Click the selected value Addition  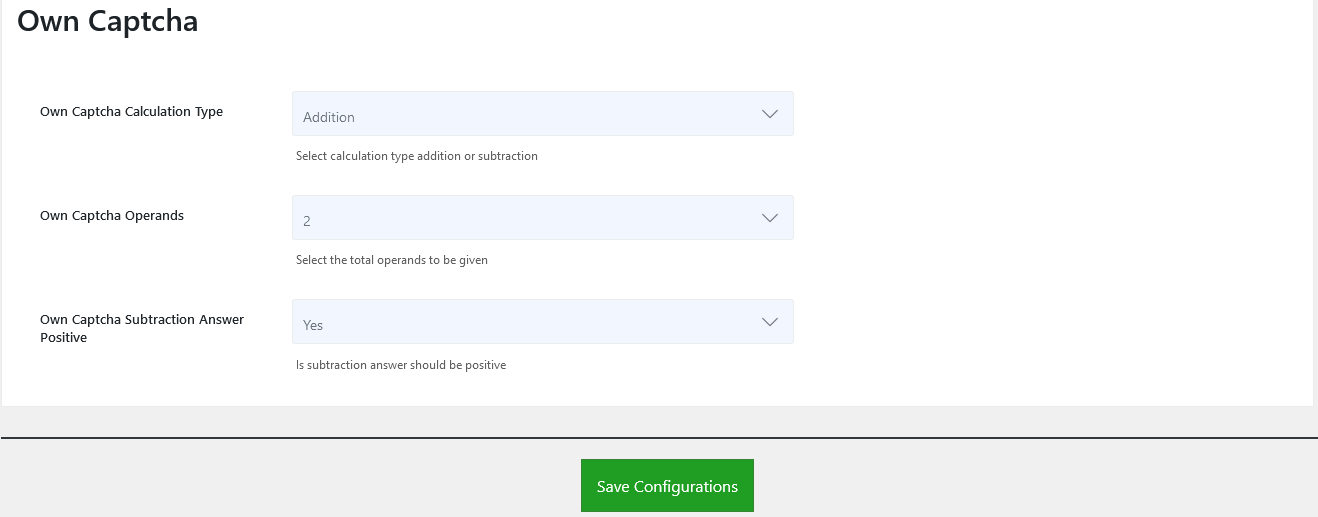tap(329, 117)
